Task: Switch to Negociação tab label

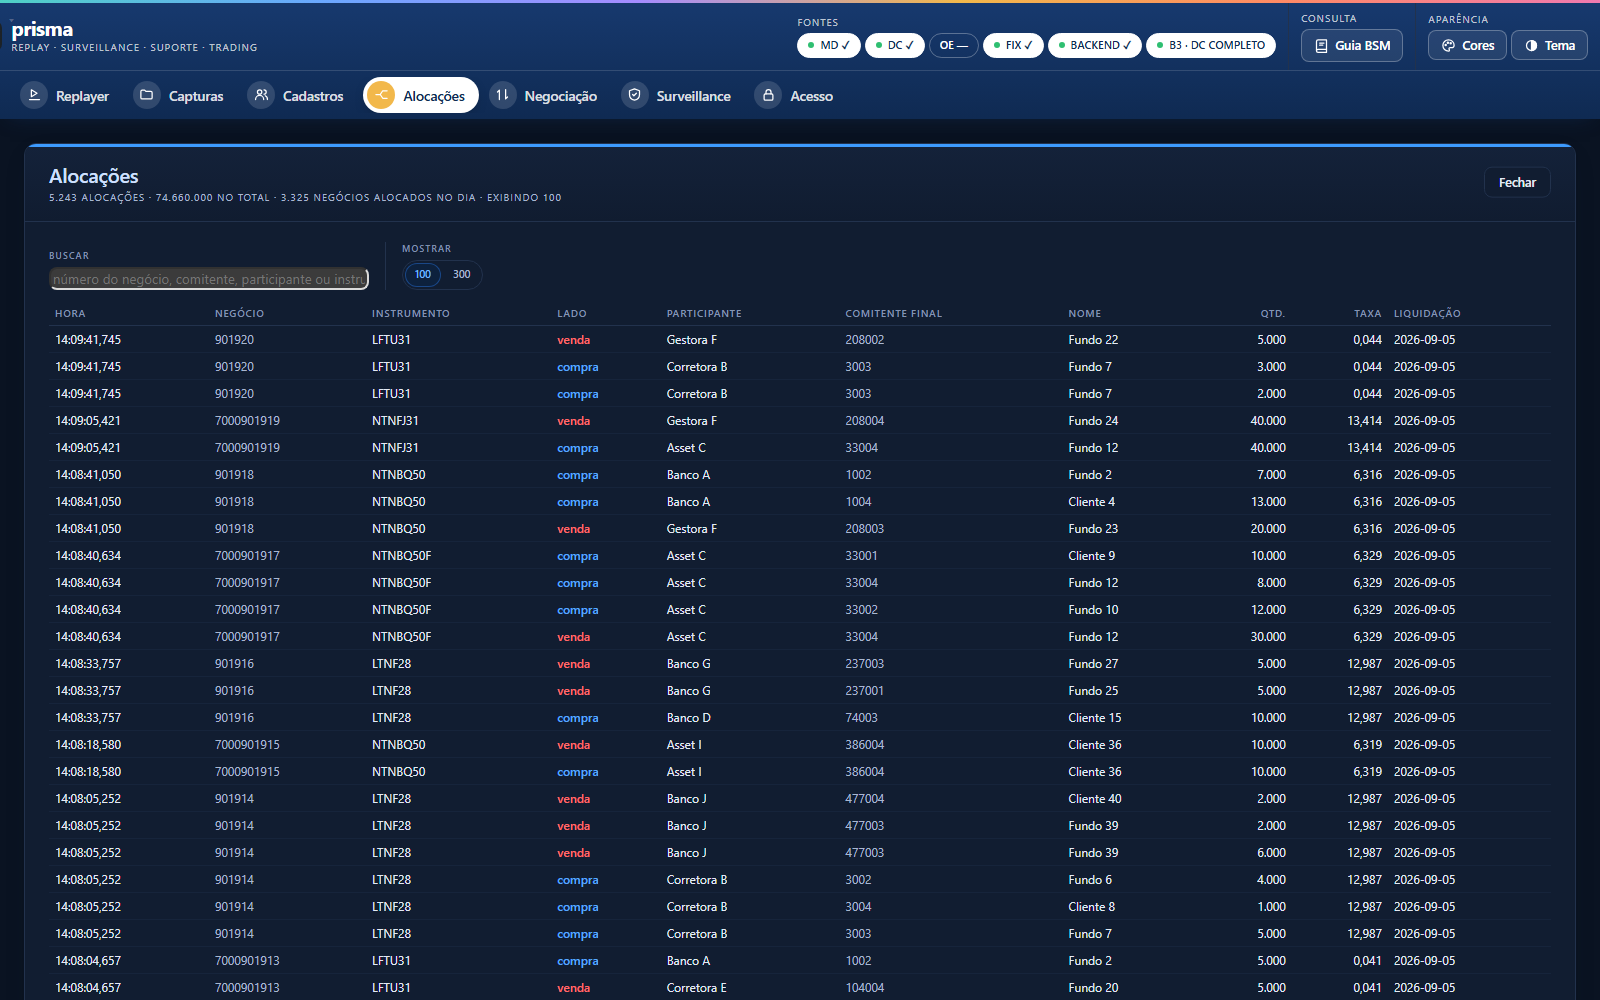Action: pos(560,96)
